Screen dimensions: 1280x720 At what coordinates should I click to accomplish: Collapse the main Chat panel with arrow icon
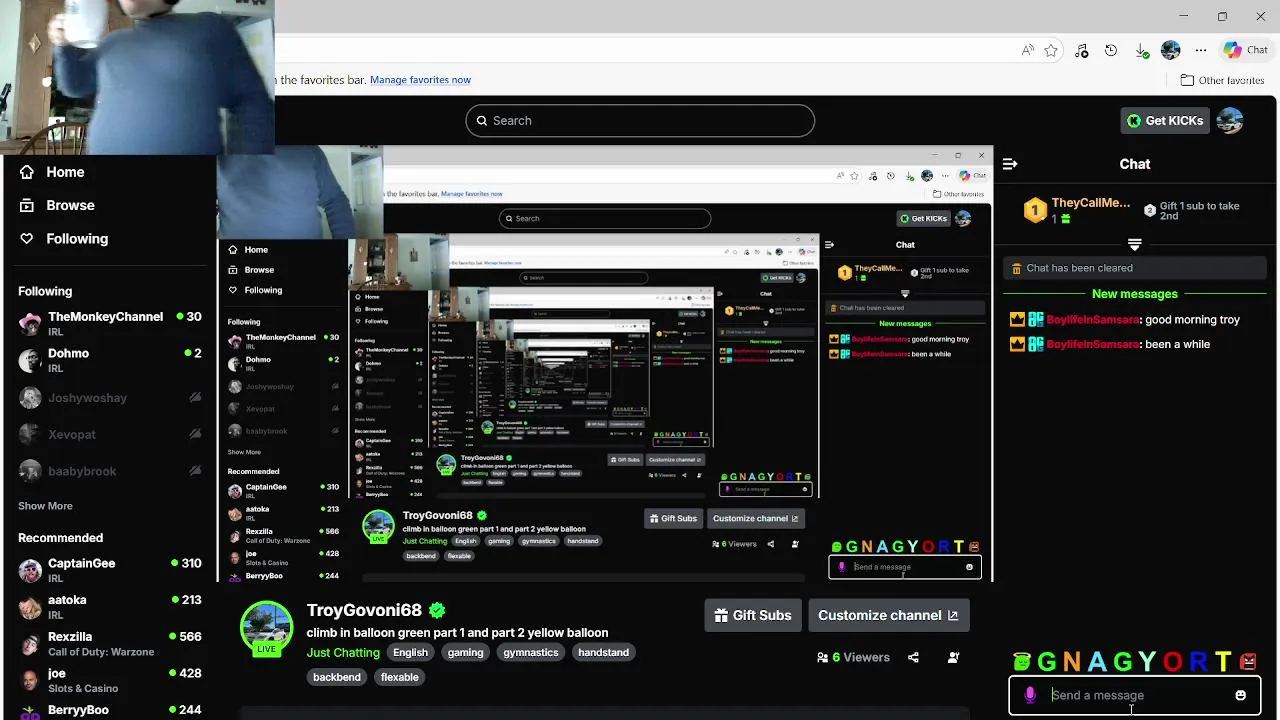[x=1010, y=164]
